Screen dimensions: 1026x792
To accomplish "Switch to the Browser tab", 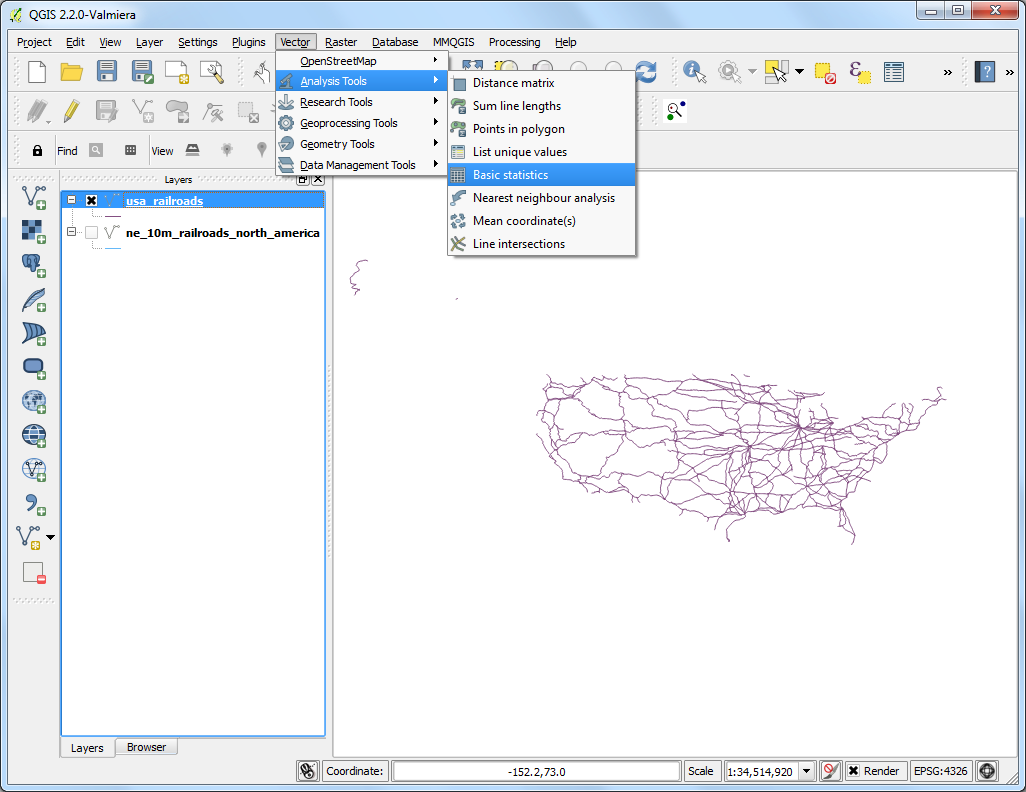I will click(x=146, y=747).
